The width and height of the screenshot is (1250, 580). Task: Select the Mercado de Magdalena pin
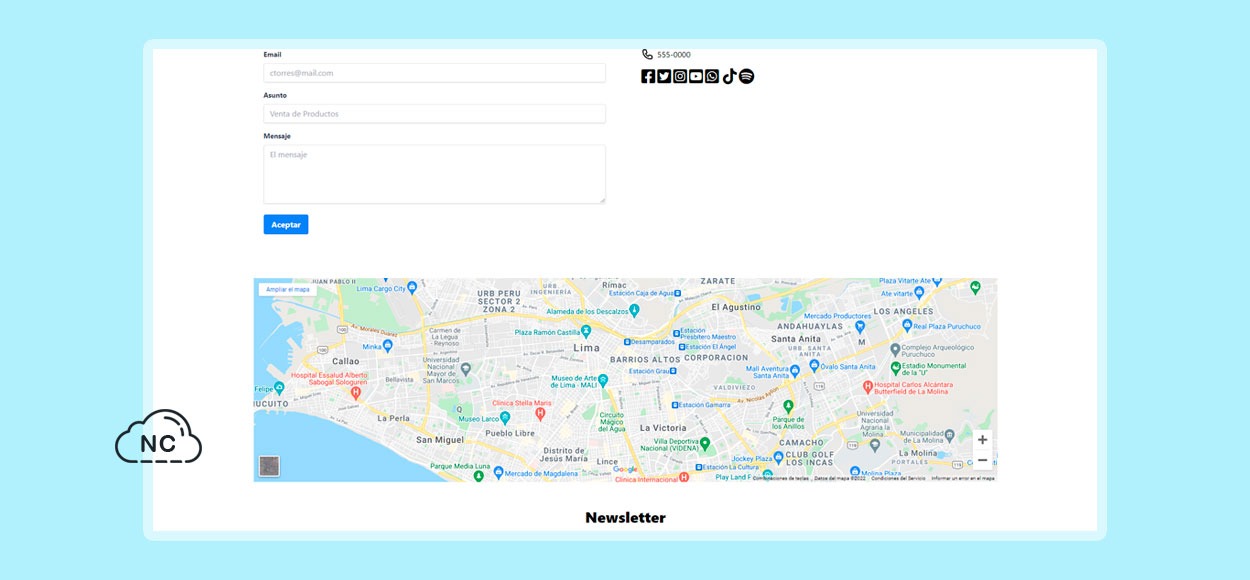[497, 473]
